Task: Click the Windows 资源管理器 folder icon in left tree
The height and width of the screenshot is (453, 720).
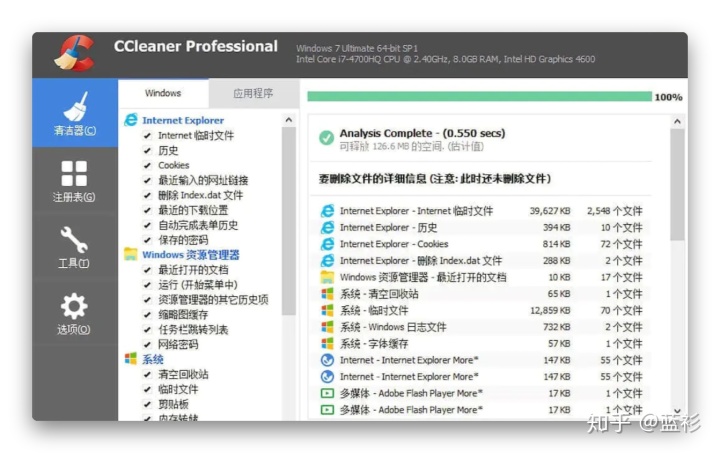Action: [131, 254]
